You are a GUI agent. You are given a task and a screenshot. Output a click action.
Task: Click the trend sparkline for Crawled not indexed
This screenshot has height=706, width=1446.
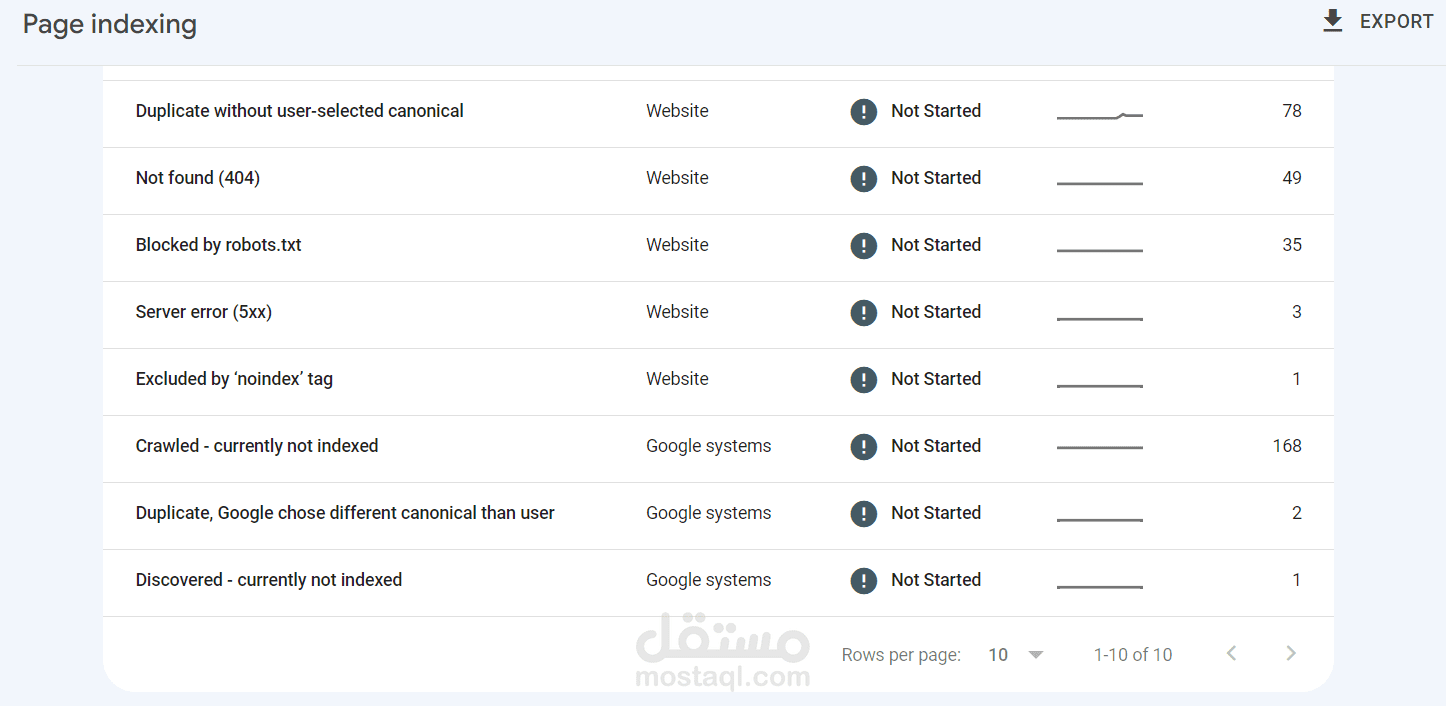[1099, 447]
